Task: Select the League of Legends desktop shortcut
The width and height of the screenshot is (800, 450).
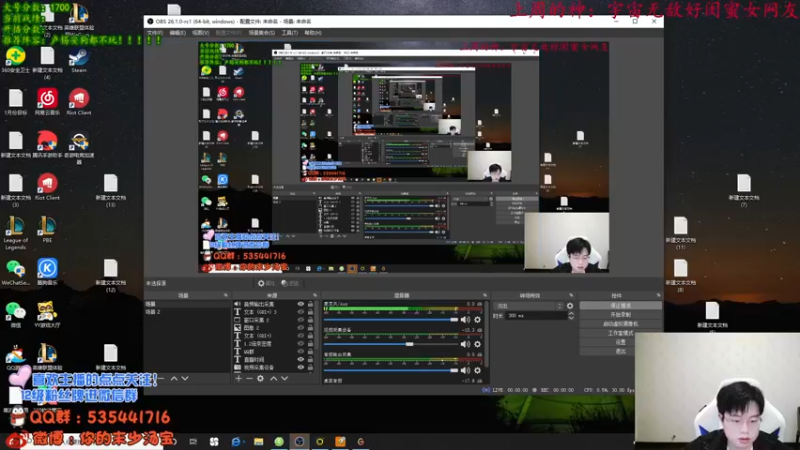Action: pyautogui.click(x=15, y=233)
